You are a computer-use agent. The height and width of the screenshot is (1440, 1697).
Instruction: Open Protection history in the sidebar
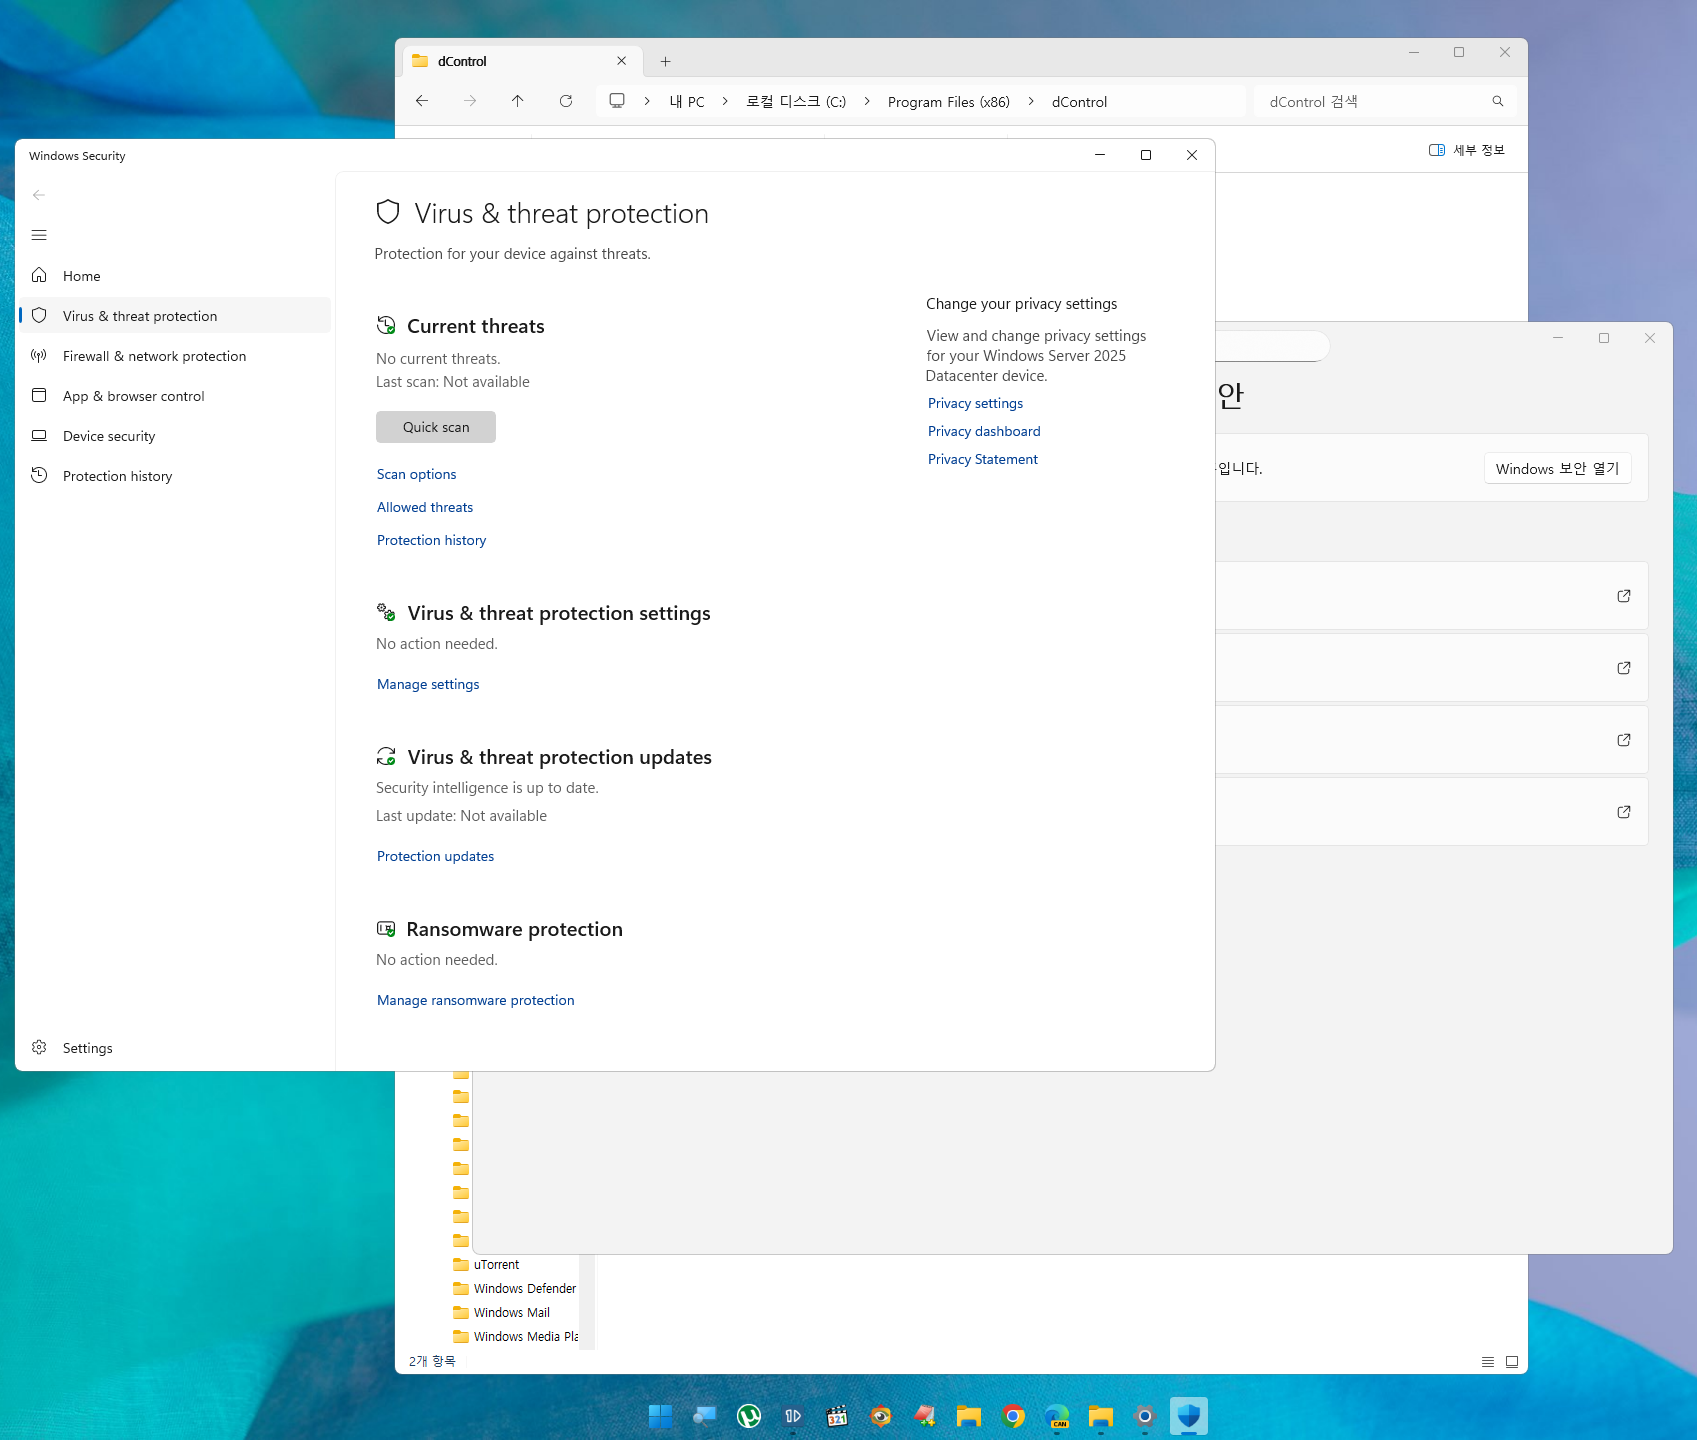pyautogui.click(x=174, y=476)
